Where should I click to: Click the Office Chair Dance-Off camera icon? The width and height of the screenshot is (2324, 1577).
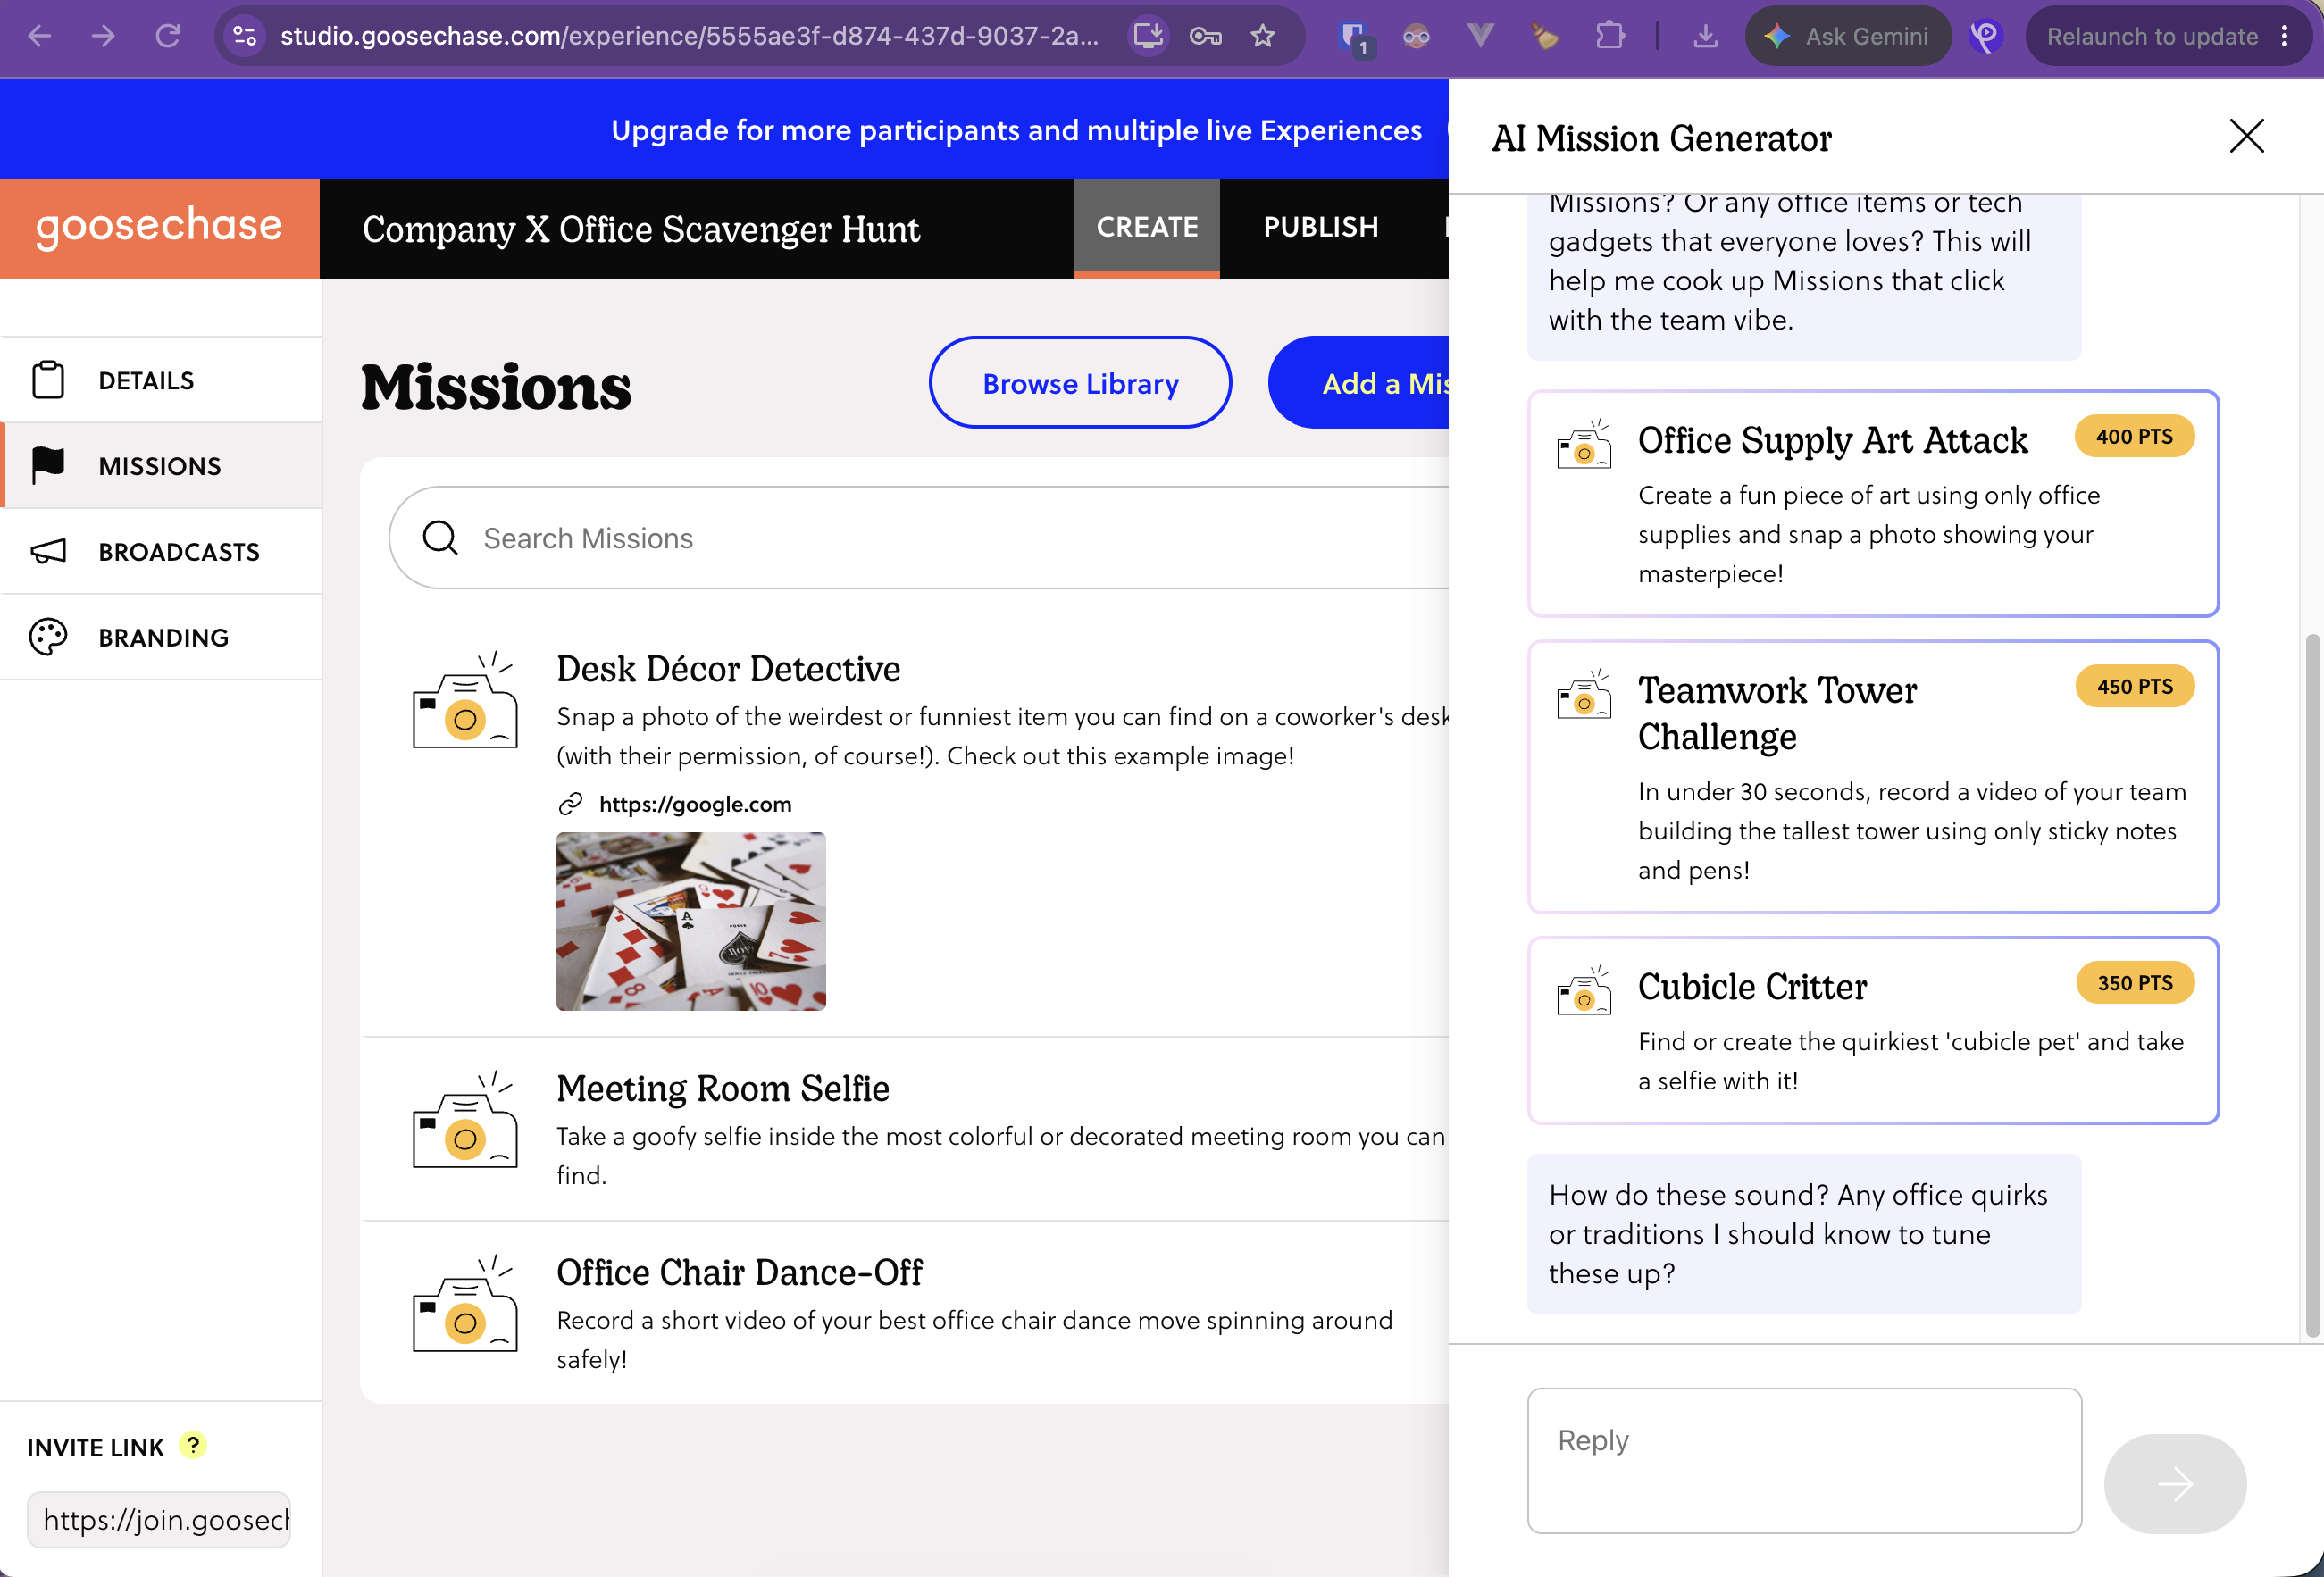click(x=465, y=1305)
